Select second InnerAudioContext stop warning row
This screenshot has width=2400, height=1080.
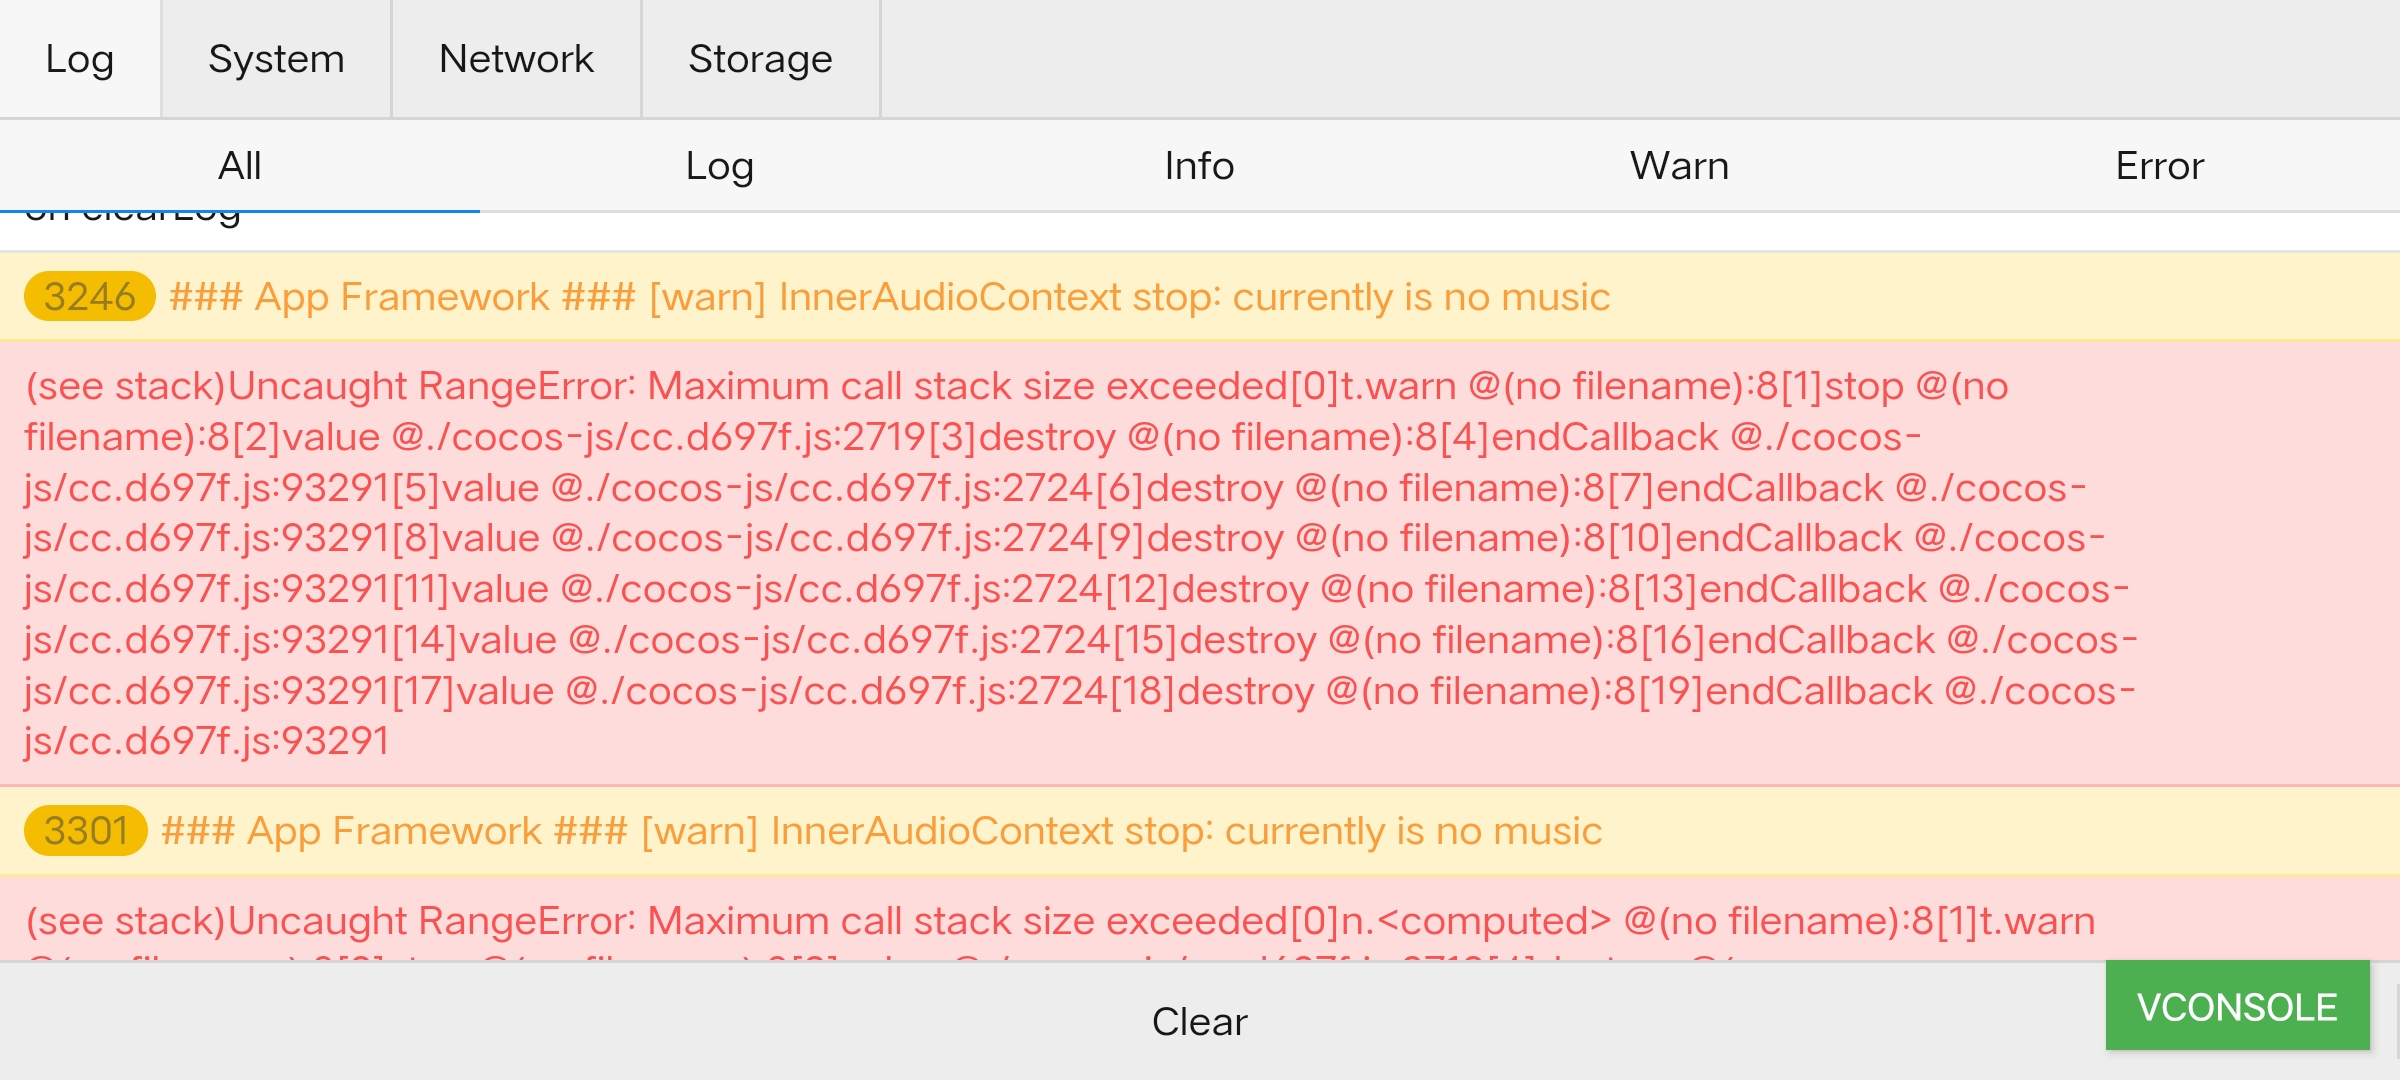[x=882, y=831]
